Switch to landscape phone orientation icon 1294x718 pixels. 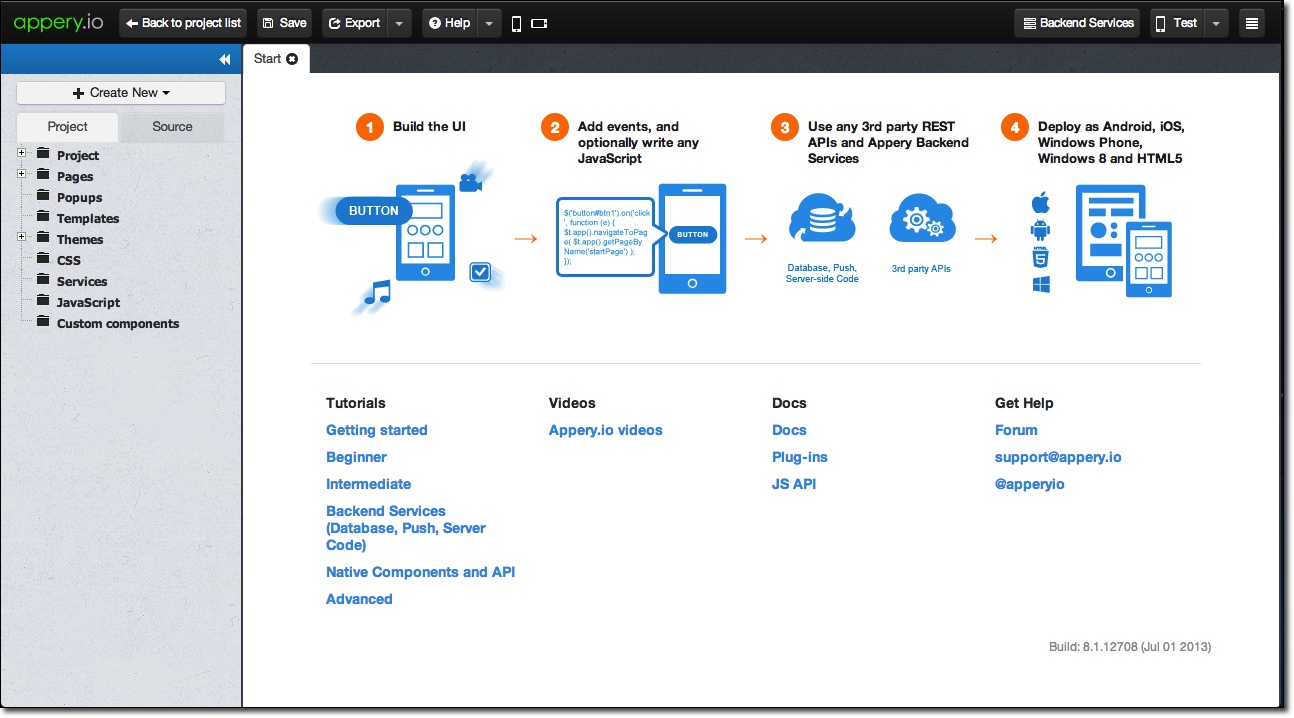click(540, 23)
